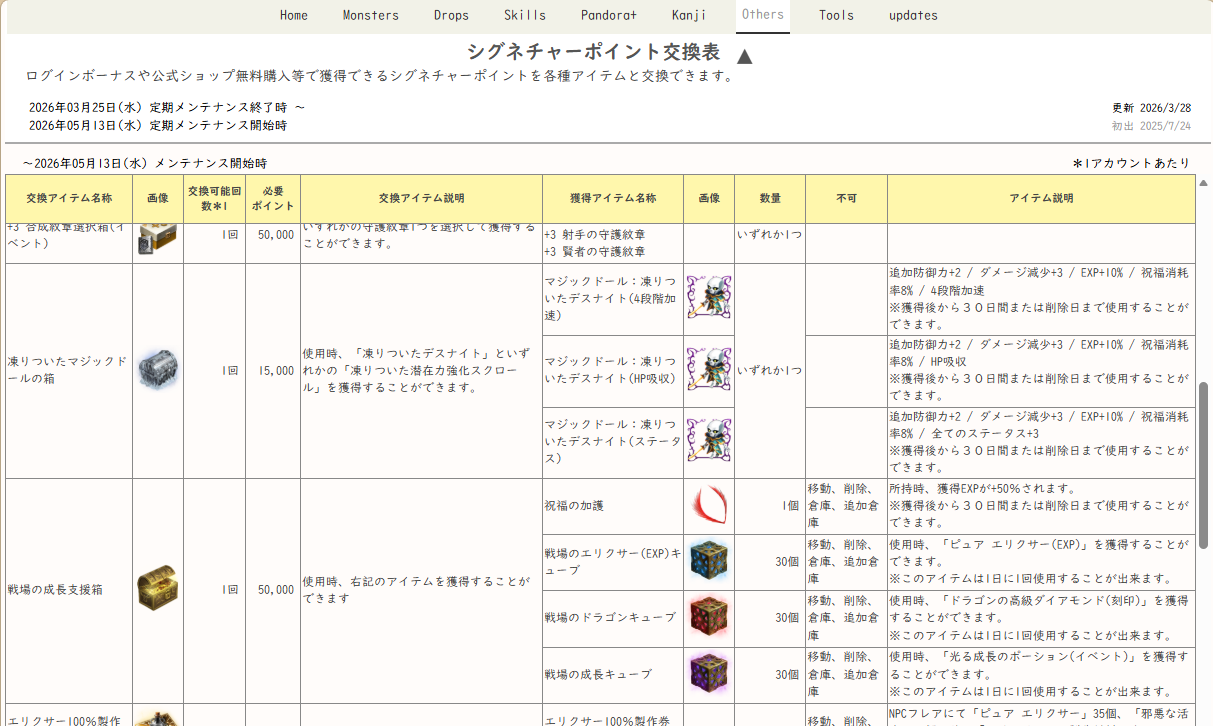
Task: Click the golden 戦場の成長支援箱 chest icon
Action: 158,590
